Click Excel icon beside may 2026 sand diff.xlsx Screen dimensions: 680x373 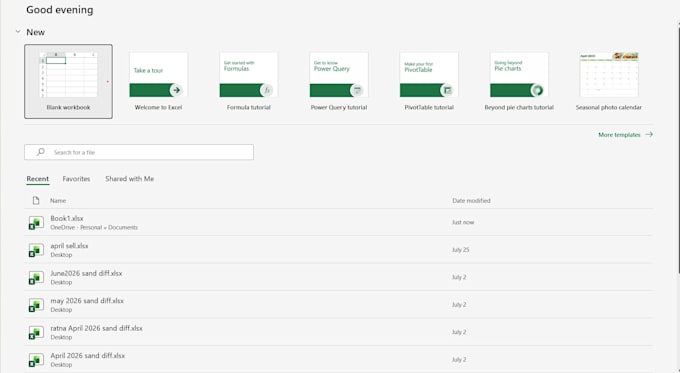point(36,305)
